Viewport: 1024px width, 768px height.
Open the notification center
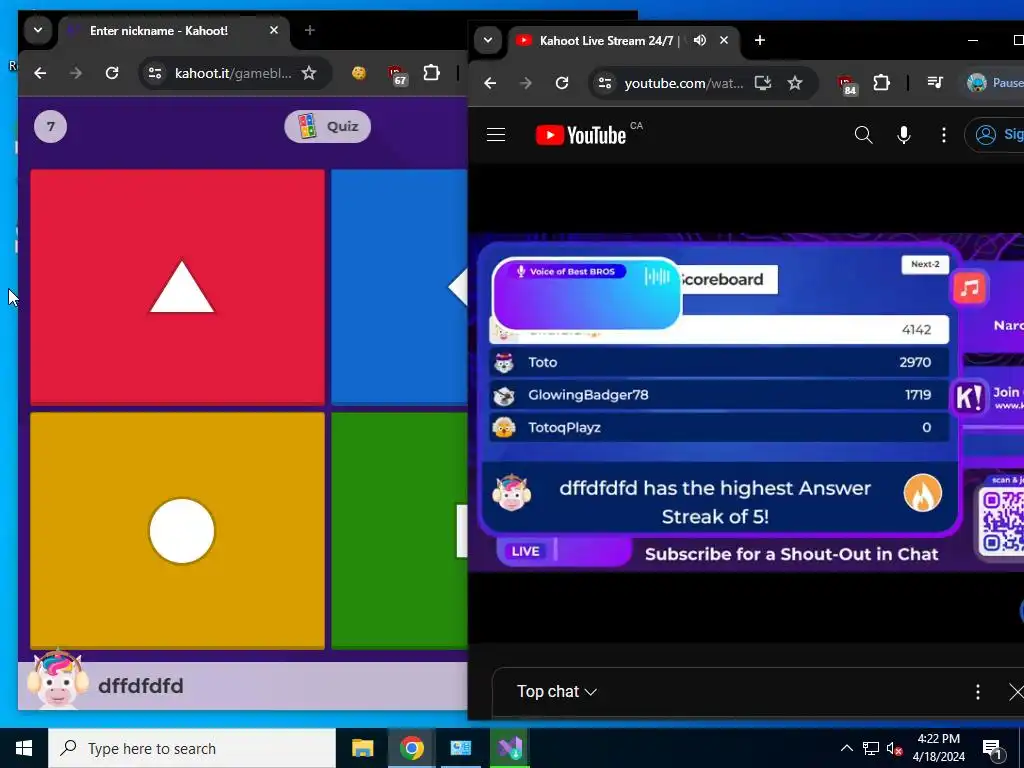pos(992,748)
